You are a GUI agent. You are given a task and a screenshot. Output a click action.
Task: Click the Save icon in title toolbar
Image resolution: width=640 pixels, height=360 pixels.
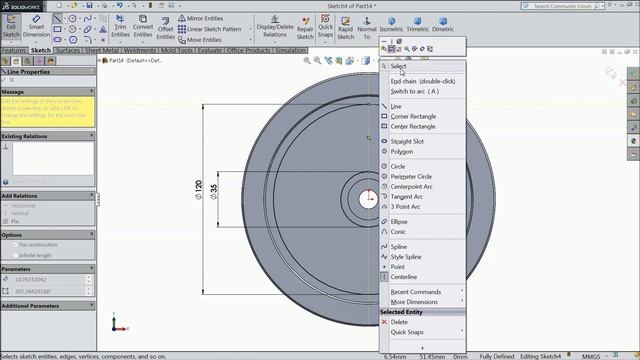click(x=89, y=6)
